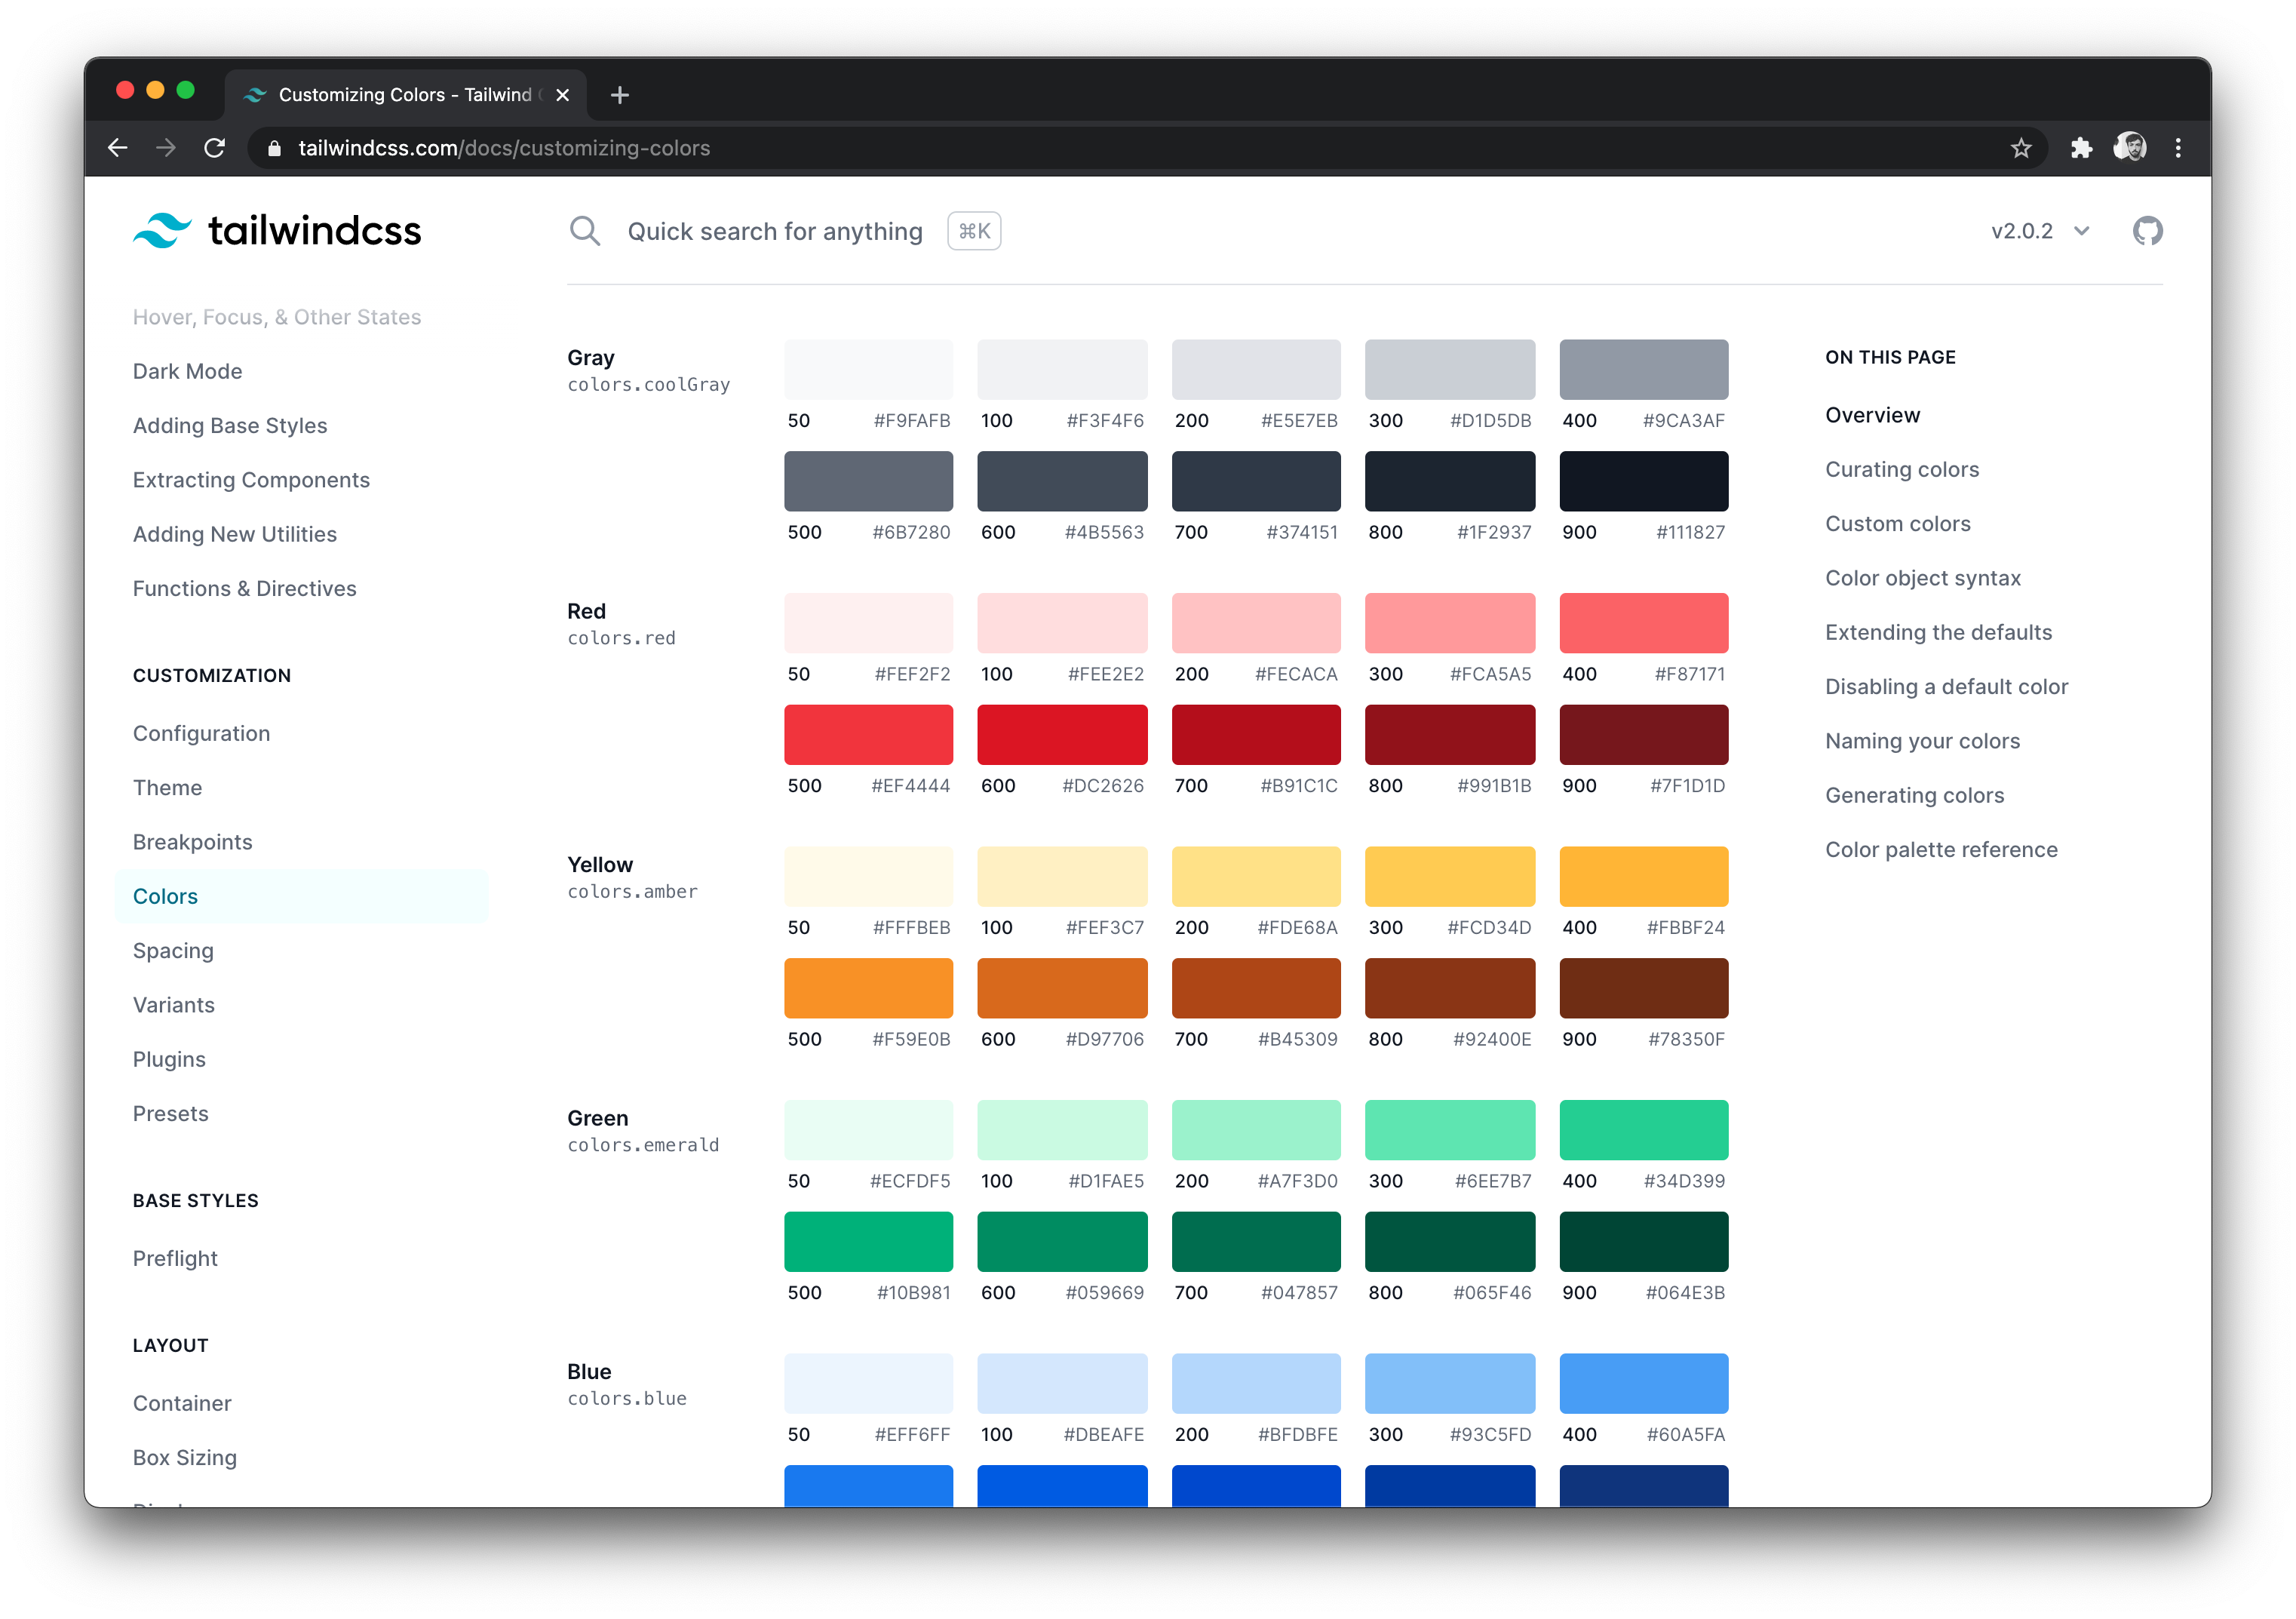Close the Customizing Colors tab
Viewport: 2296px width, 1619px height.
(563, 95)
